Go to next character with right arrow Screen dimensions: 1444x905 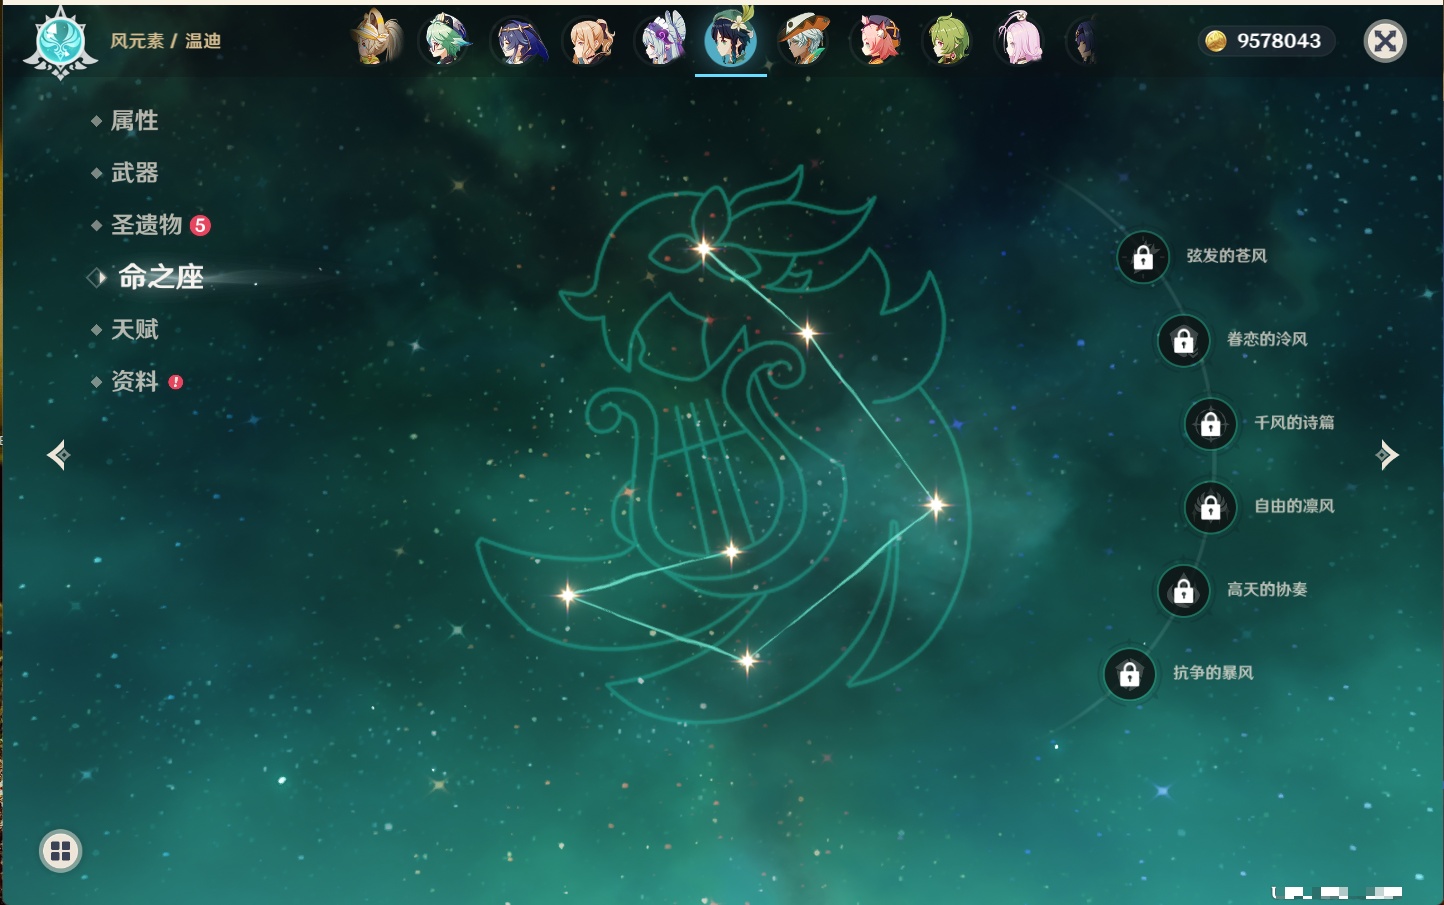coord(1387,455)
